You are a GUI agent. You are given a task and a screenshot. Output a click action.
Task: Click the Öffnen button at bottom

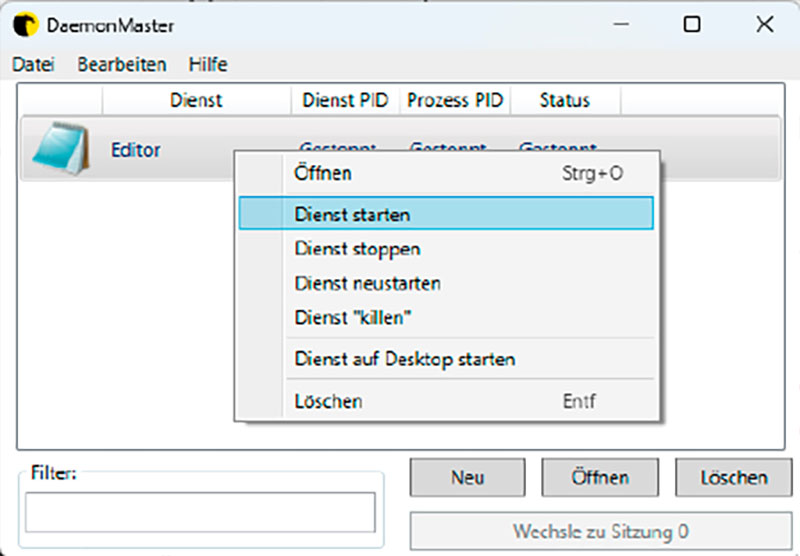600,477
